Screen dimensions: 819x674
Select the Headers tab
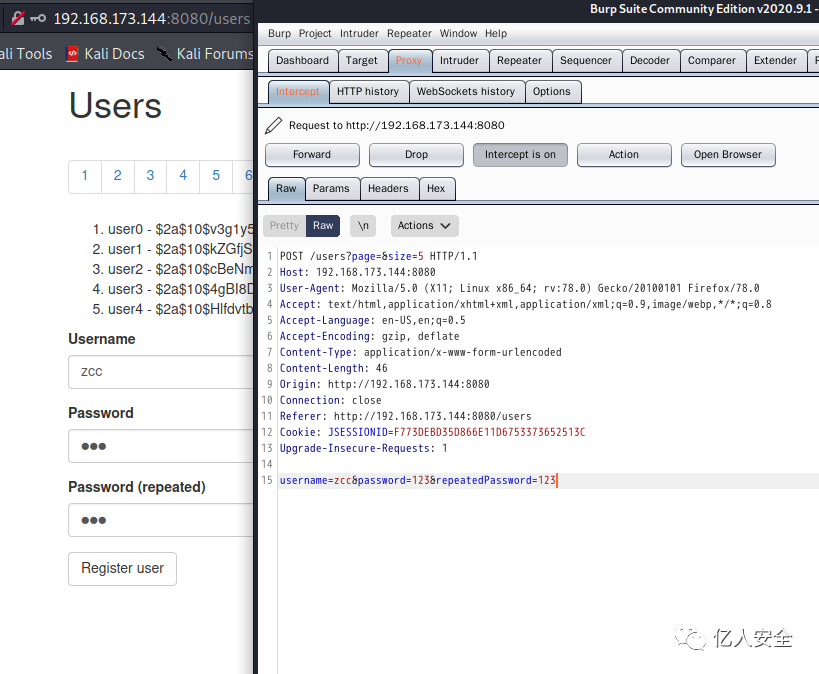[x=387, y=189]
